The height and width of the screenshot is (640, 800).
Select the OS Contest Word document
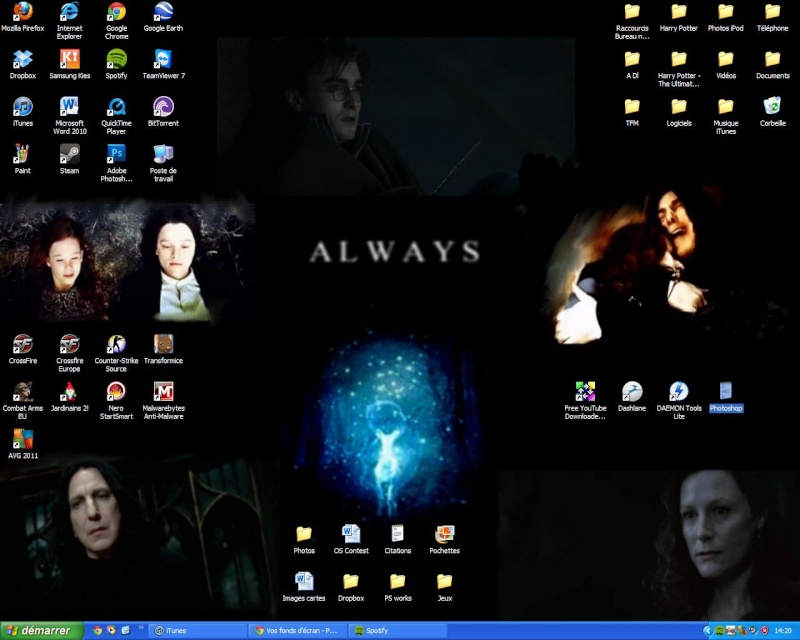point(351,540)
